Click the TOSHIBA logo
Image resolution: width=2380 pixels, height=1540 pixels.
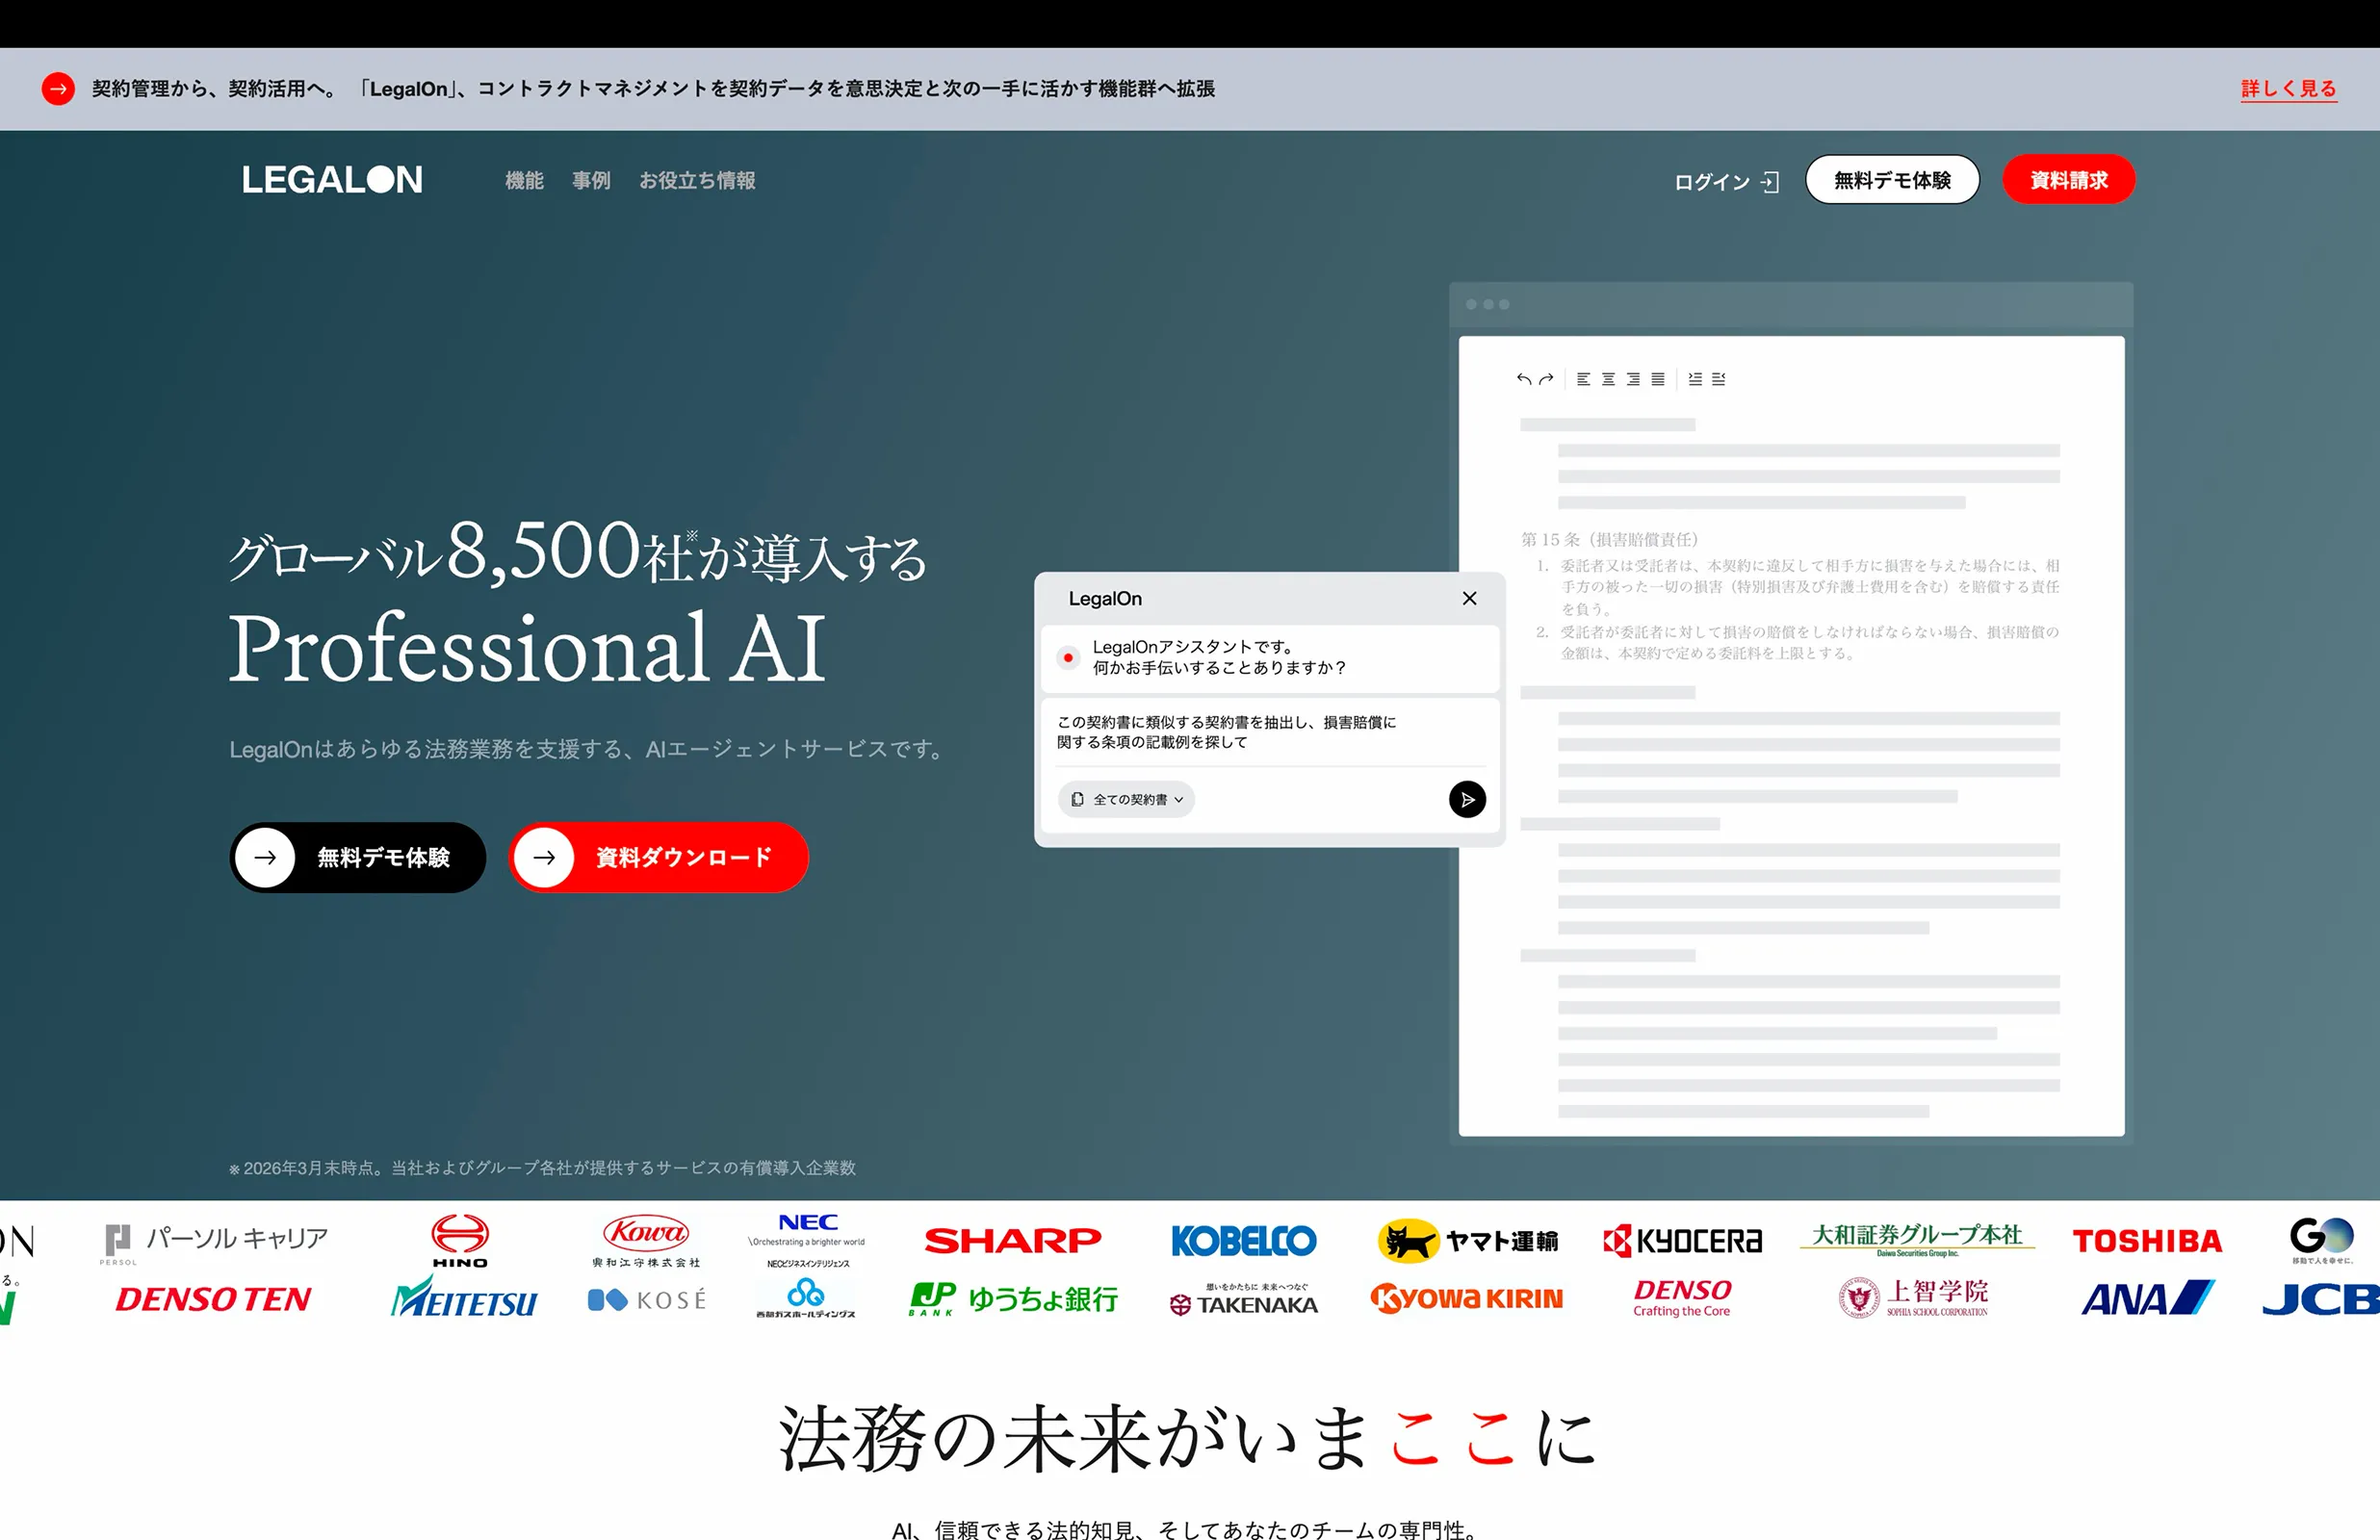coord(2147,1241)
